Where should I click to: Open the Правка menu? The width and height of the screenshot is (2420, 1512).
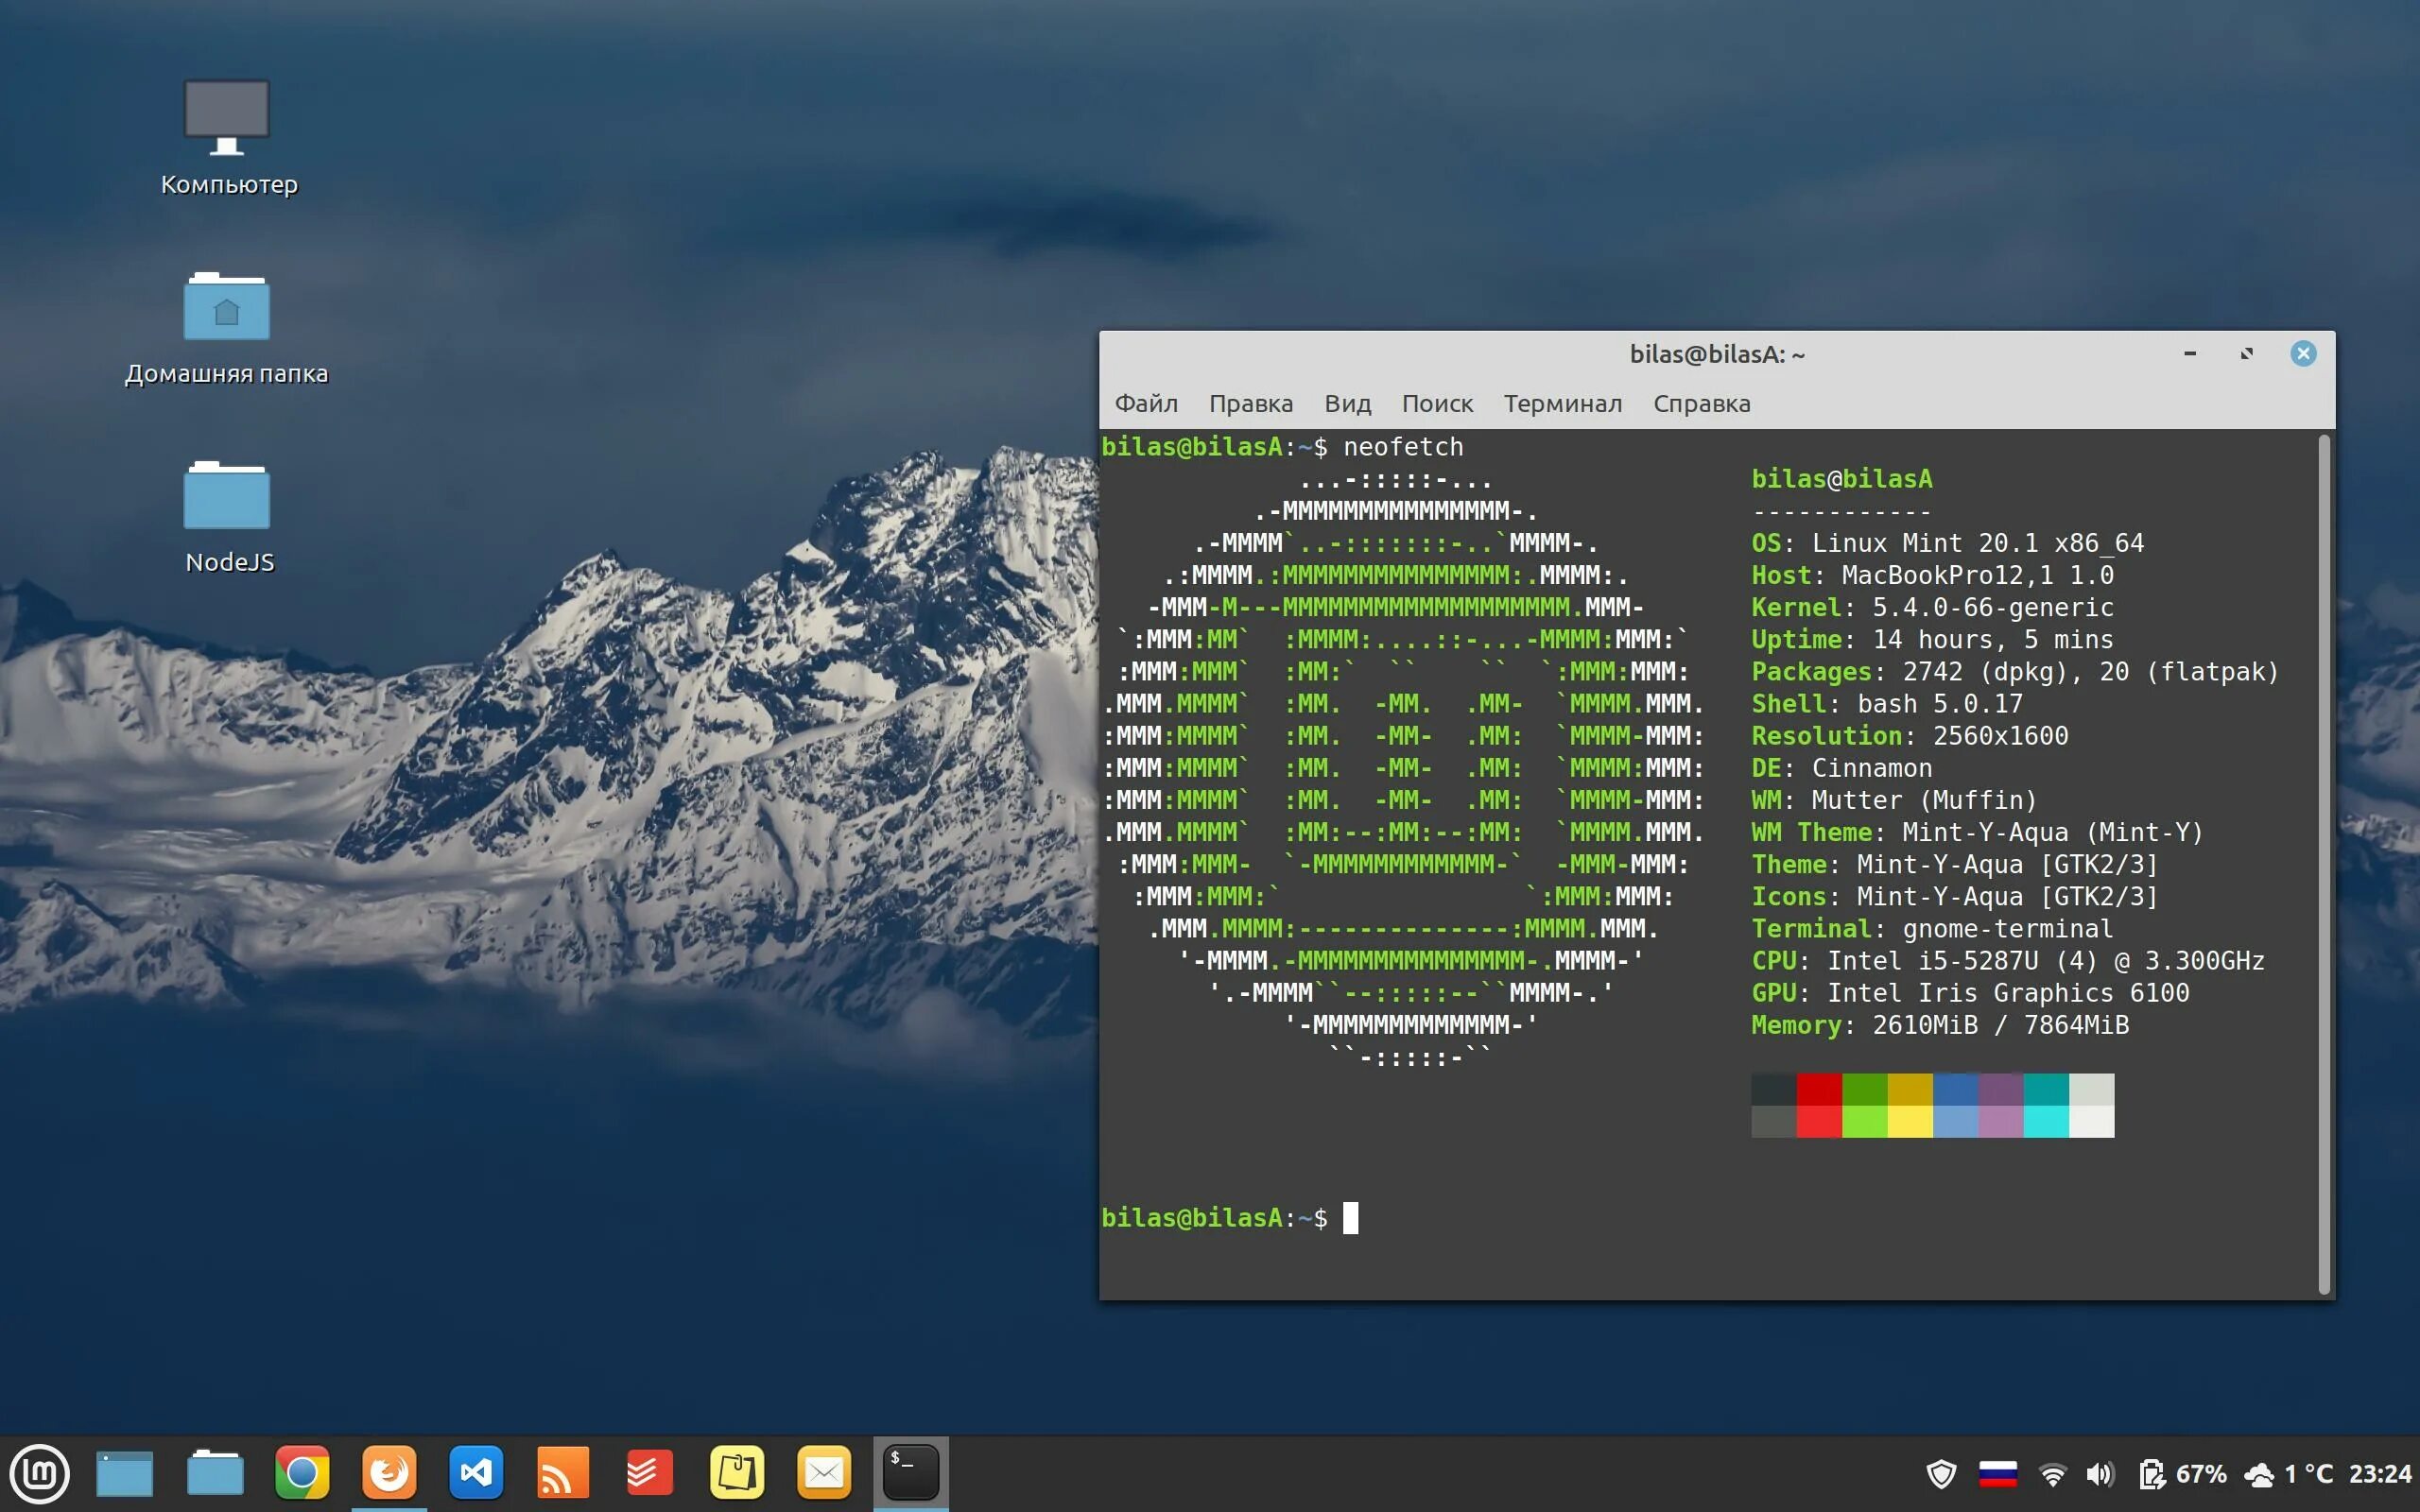coord(1250,403)
